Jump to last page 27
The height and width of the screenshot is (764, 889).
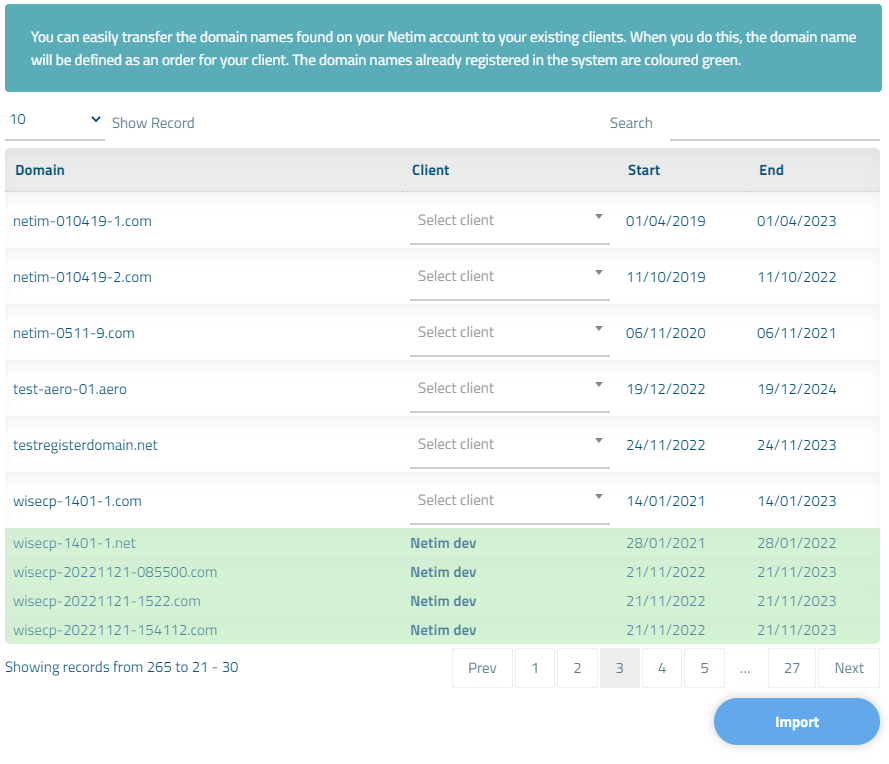click(792, 668)
